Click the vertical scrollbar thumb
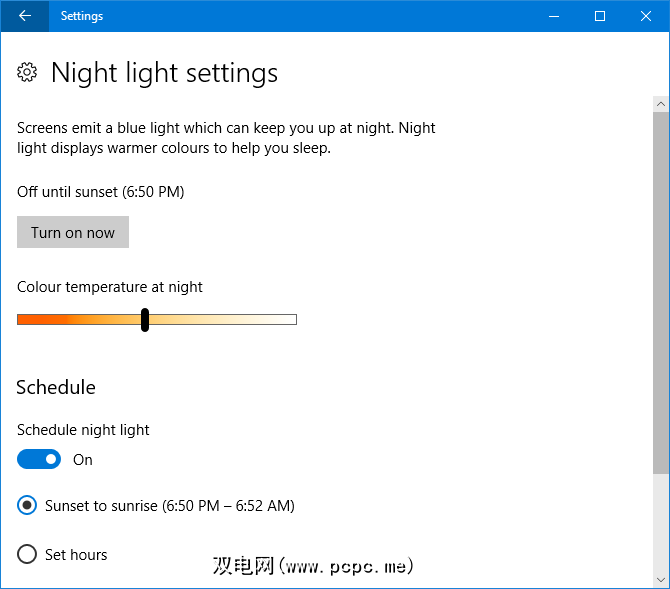670x589 pixels. click(661, 290)
